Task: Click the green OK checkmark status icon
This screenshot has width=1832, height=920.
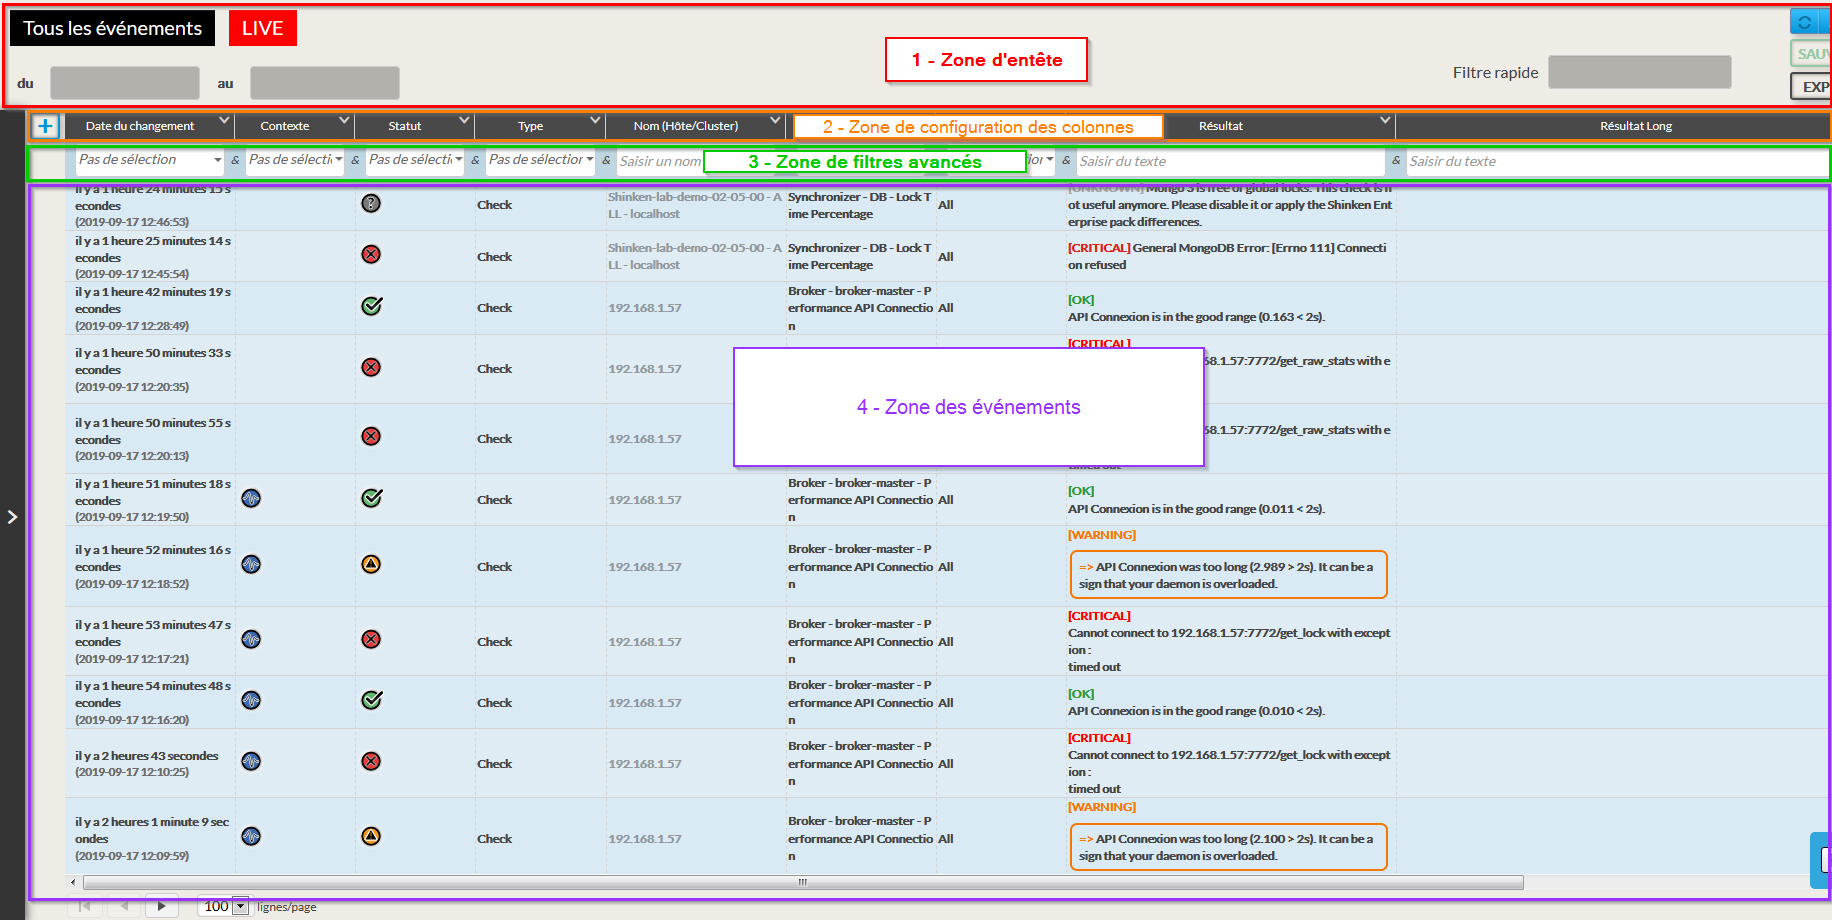Action: click(371, 306)
